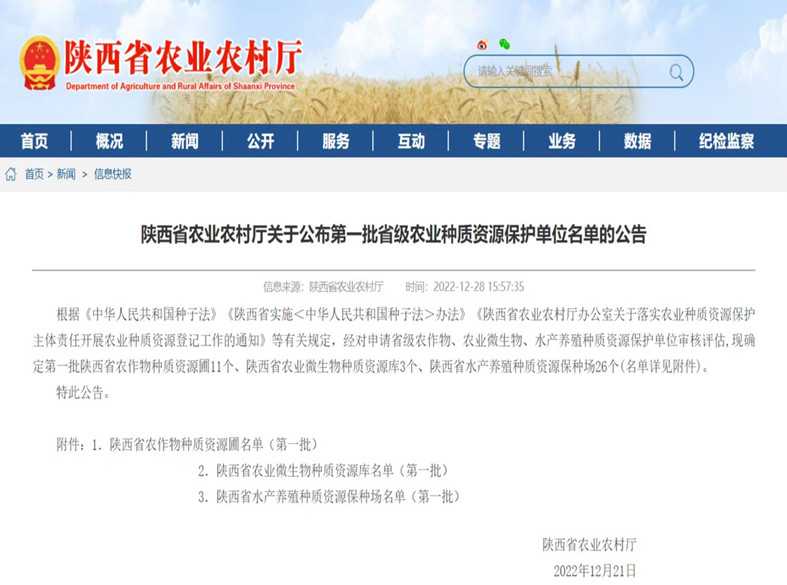
Task: Click the breadcrumb home icon
Action: [11, 174]
